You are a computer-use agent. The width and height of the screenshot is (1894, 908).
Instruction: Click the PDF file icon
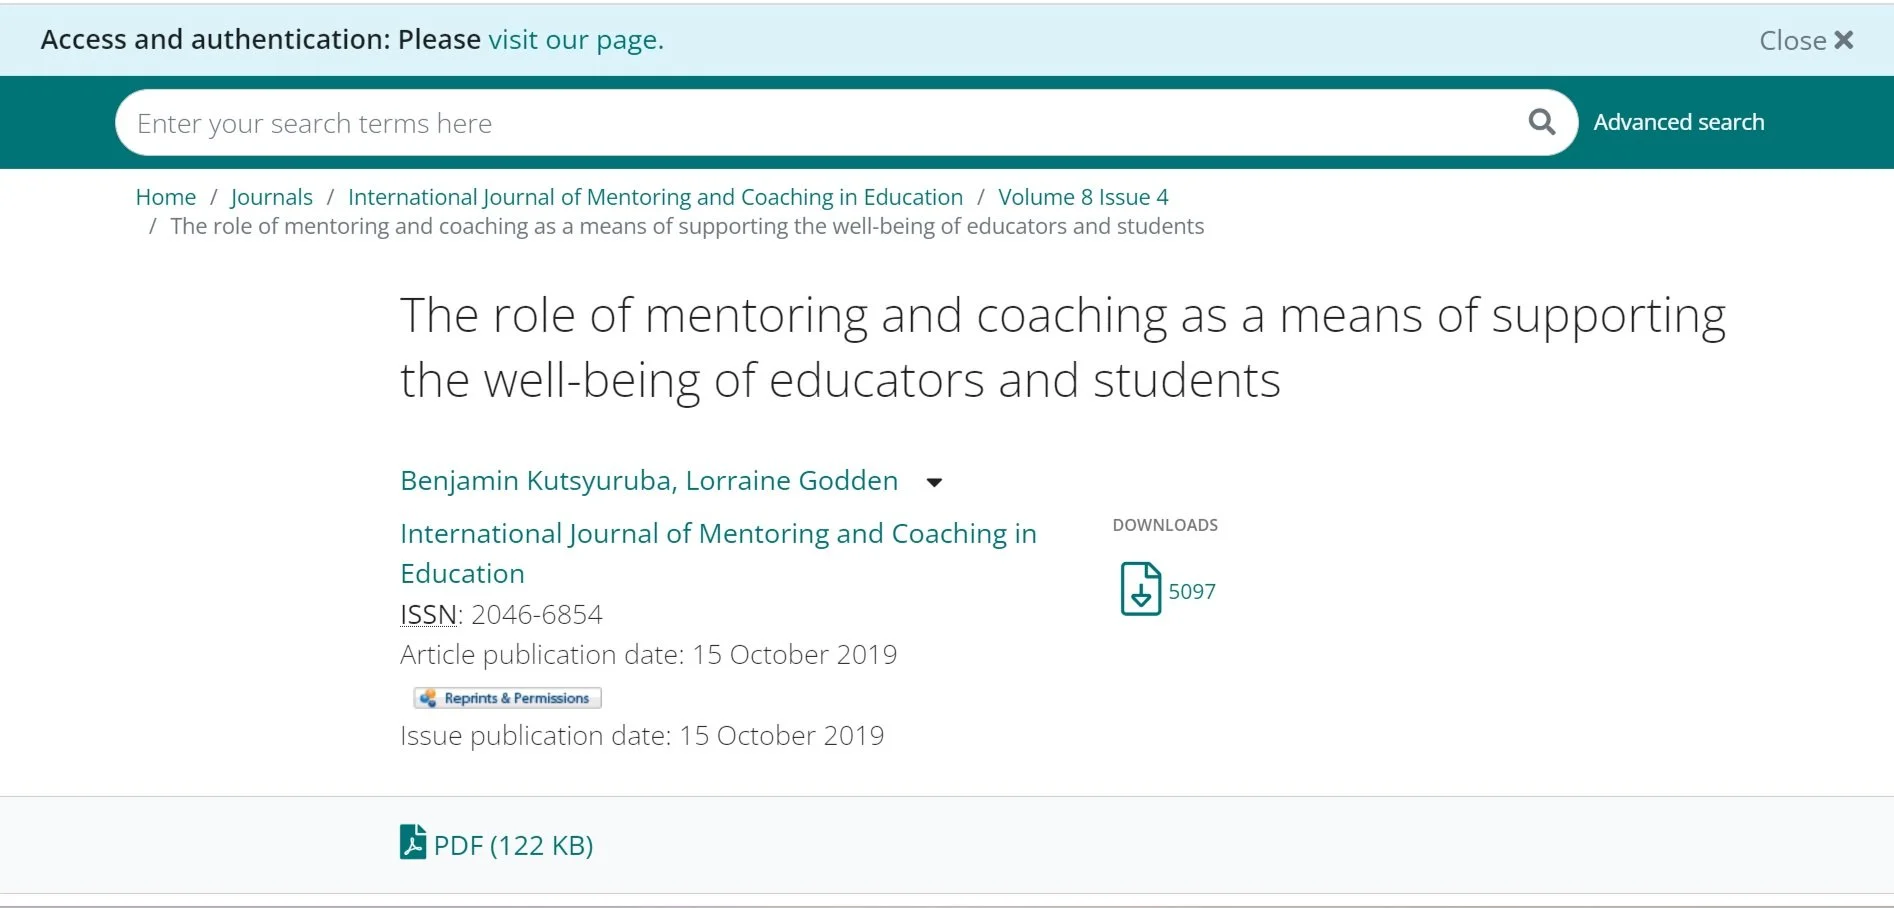(413, 842)
